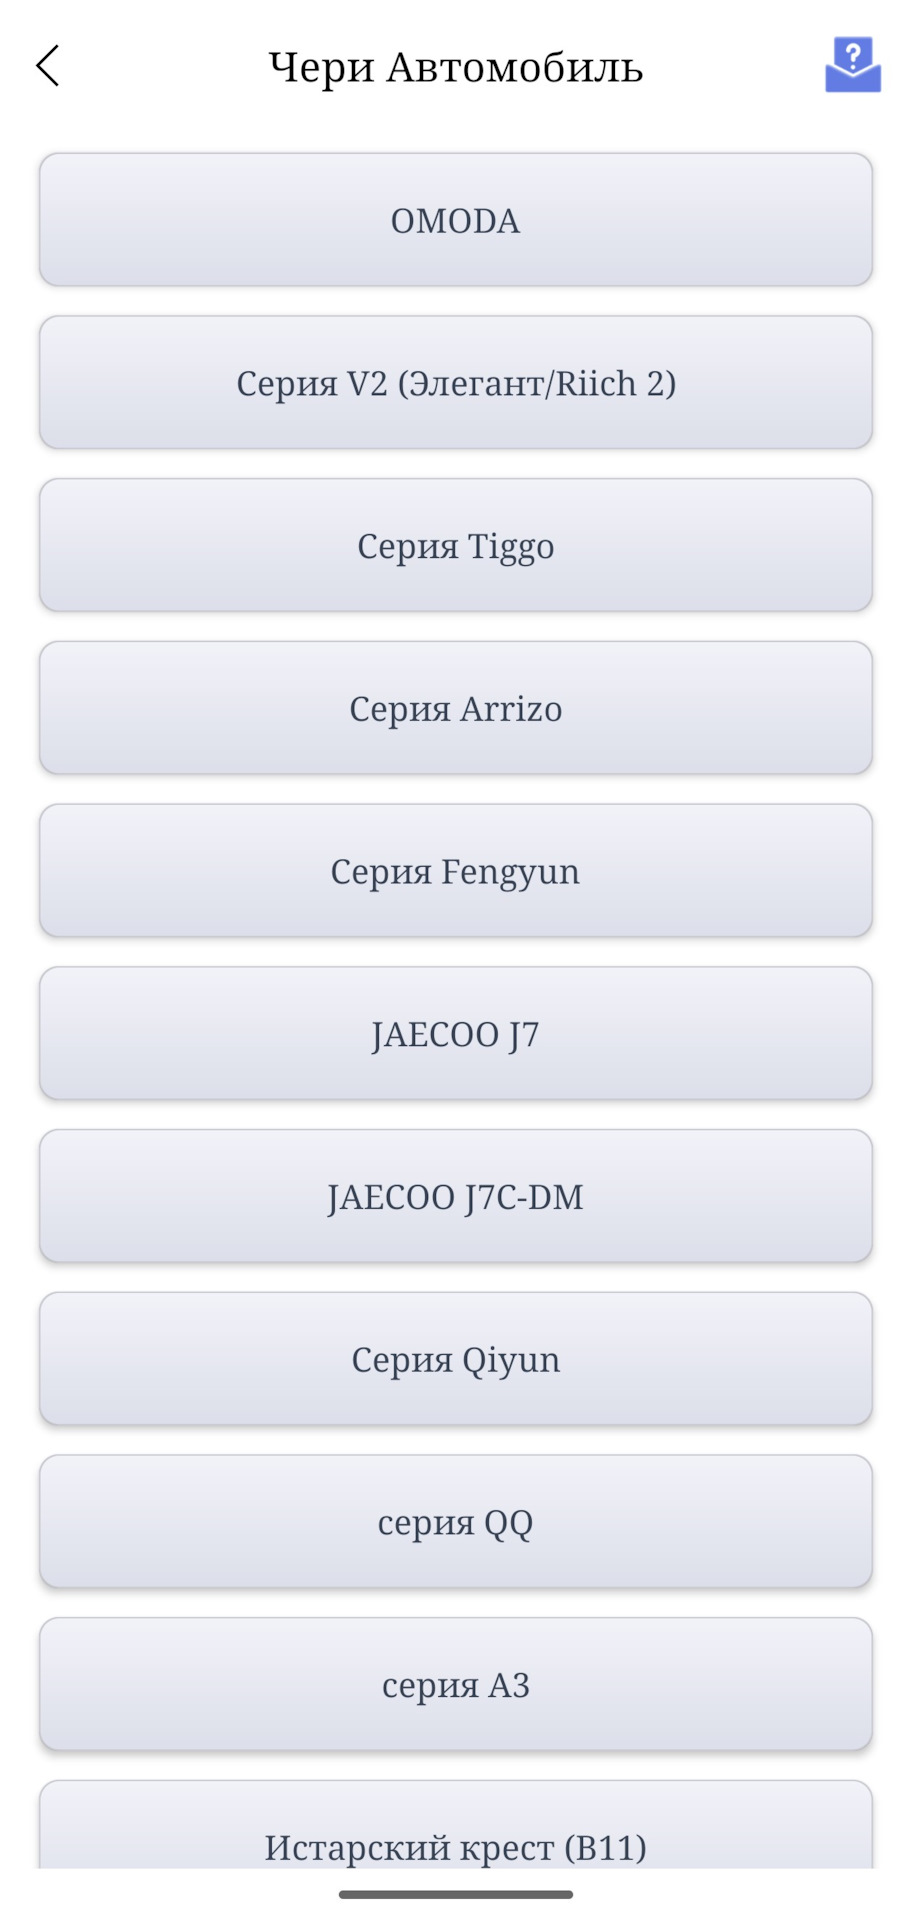This screenshot has width=912, height=1920.
Task: Tap the home indicator bar
Action: click(456, 1894)
